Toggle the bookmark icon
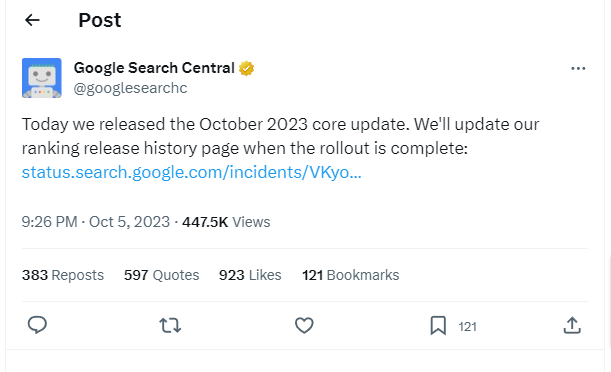The width and height of the screenshot is (611, 372). coord(438,325)
